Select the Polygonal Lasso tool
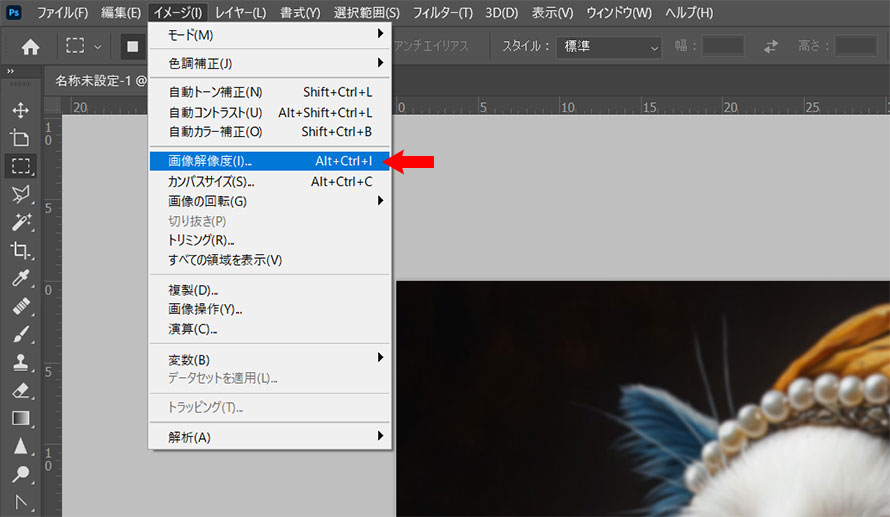Viewport: 890px width, 517px height. 21,194
